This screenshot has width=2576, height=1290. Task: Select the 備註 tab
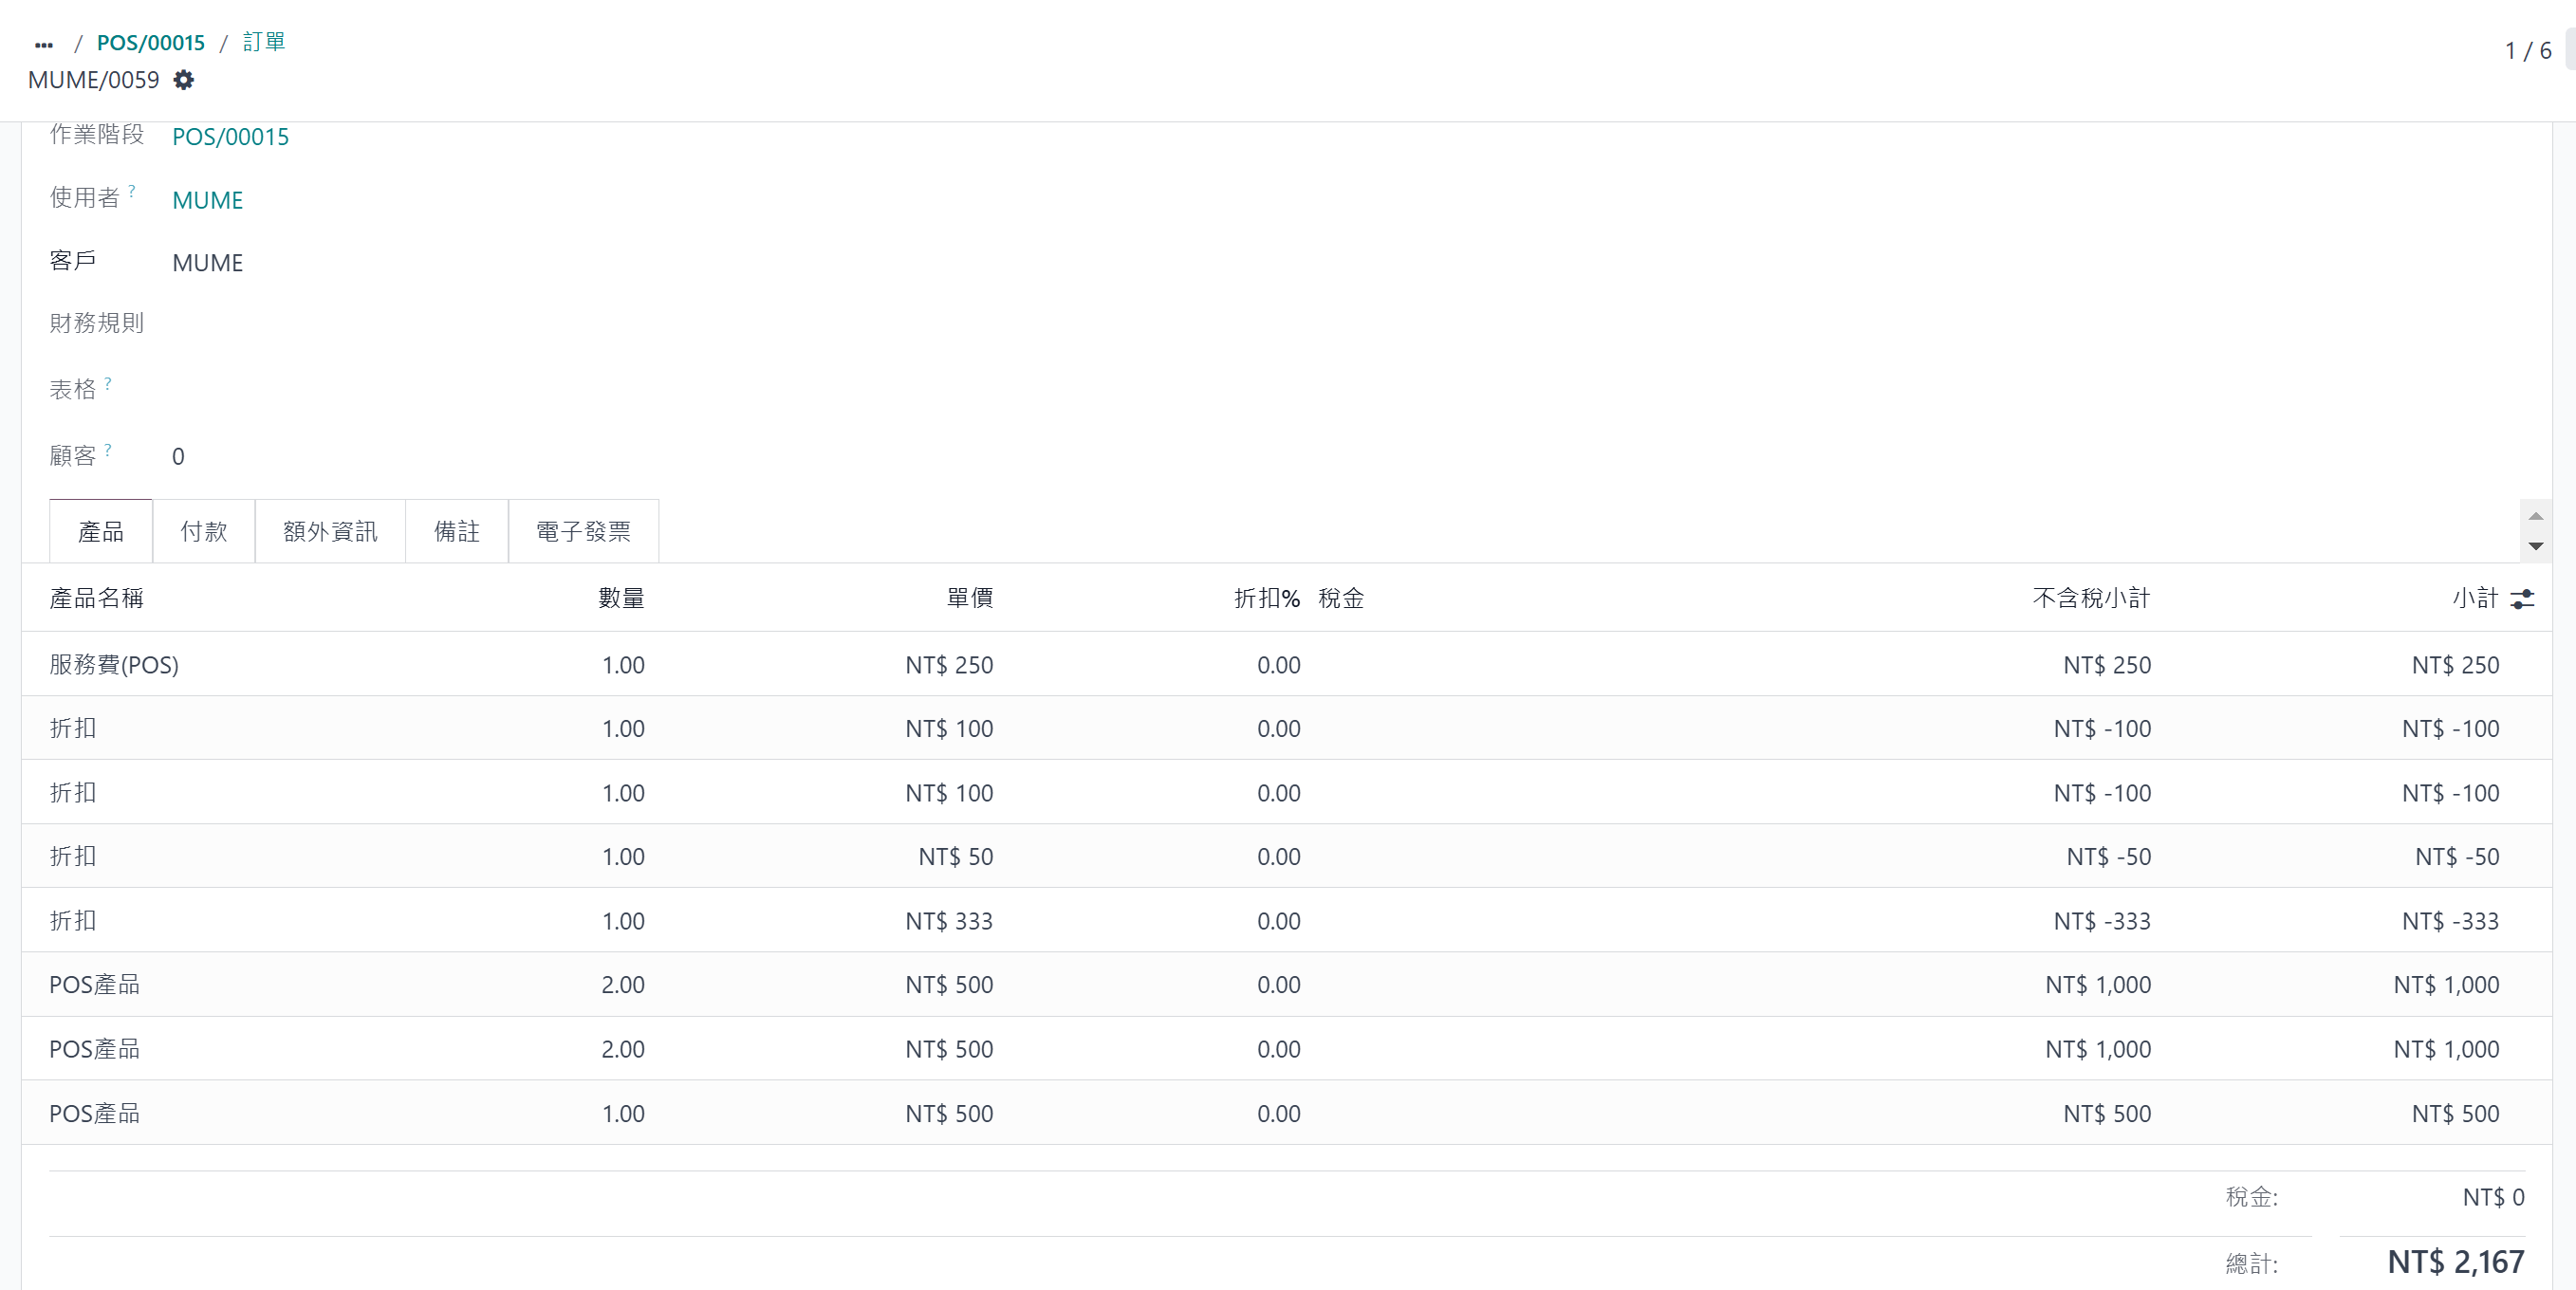pos(457,531)
